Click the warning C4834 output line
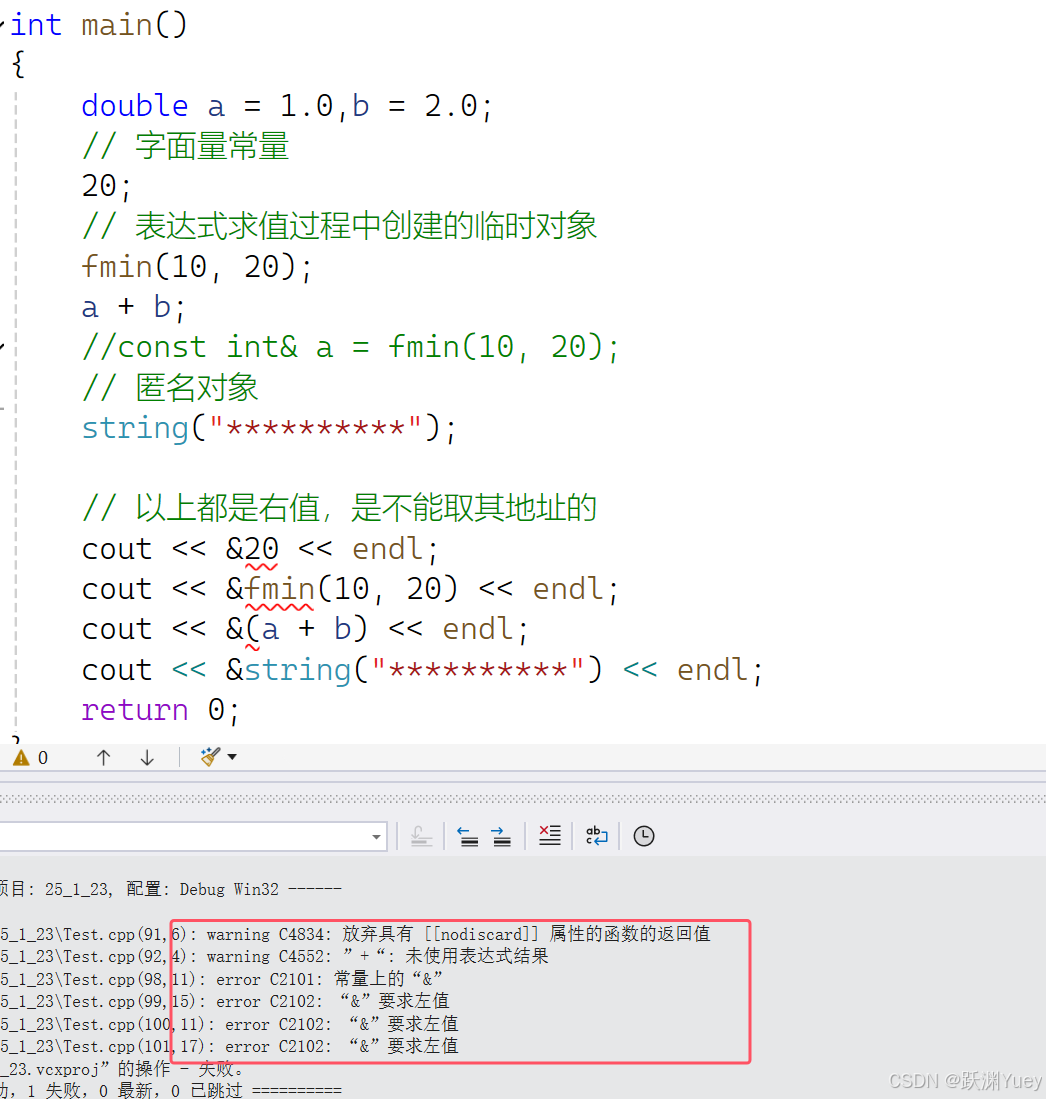The height and width of the screenshot is (1099, 1046). point(355,934)
